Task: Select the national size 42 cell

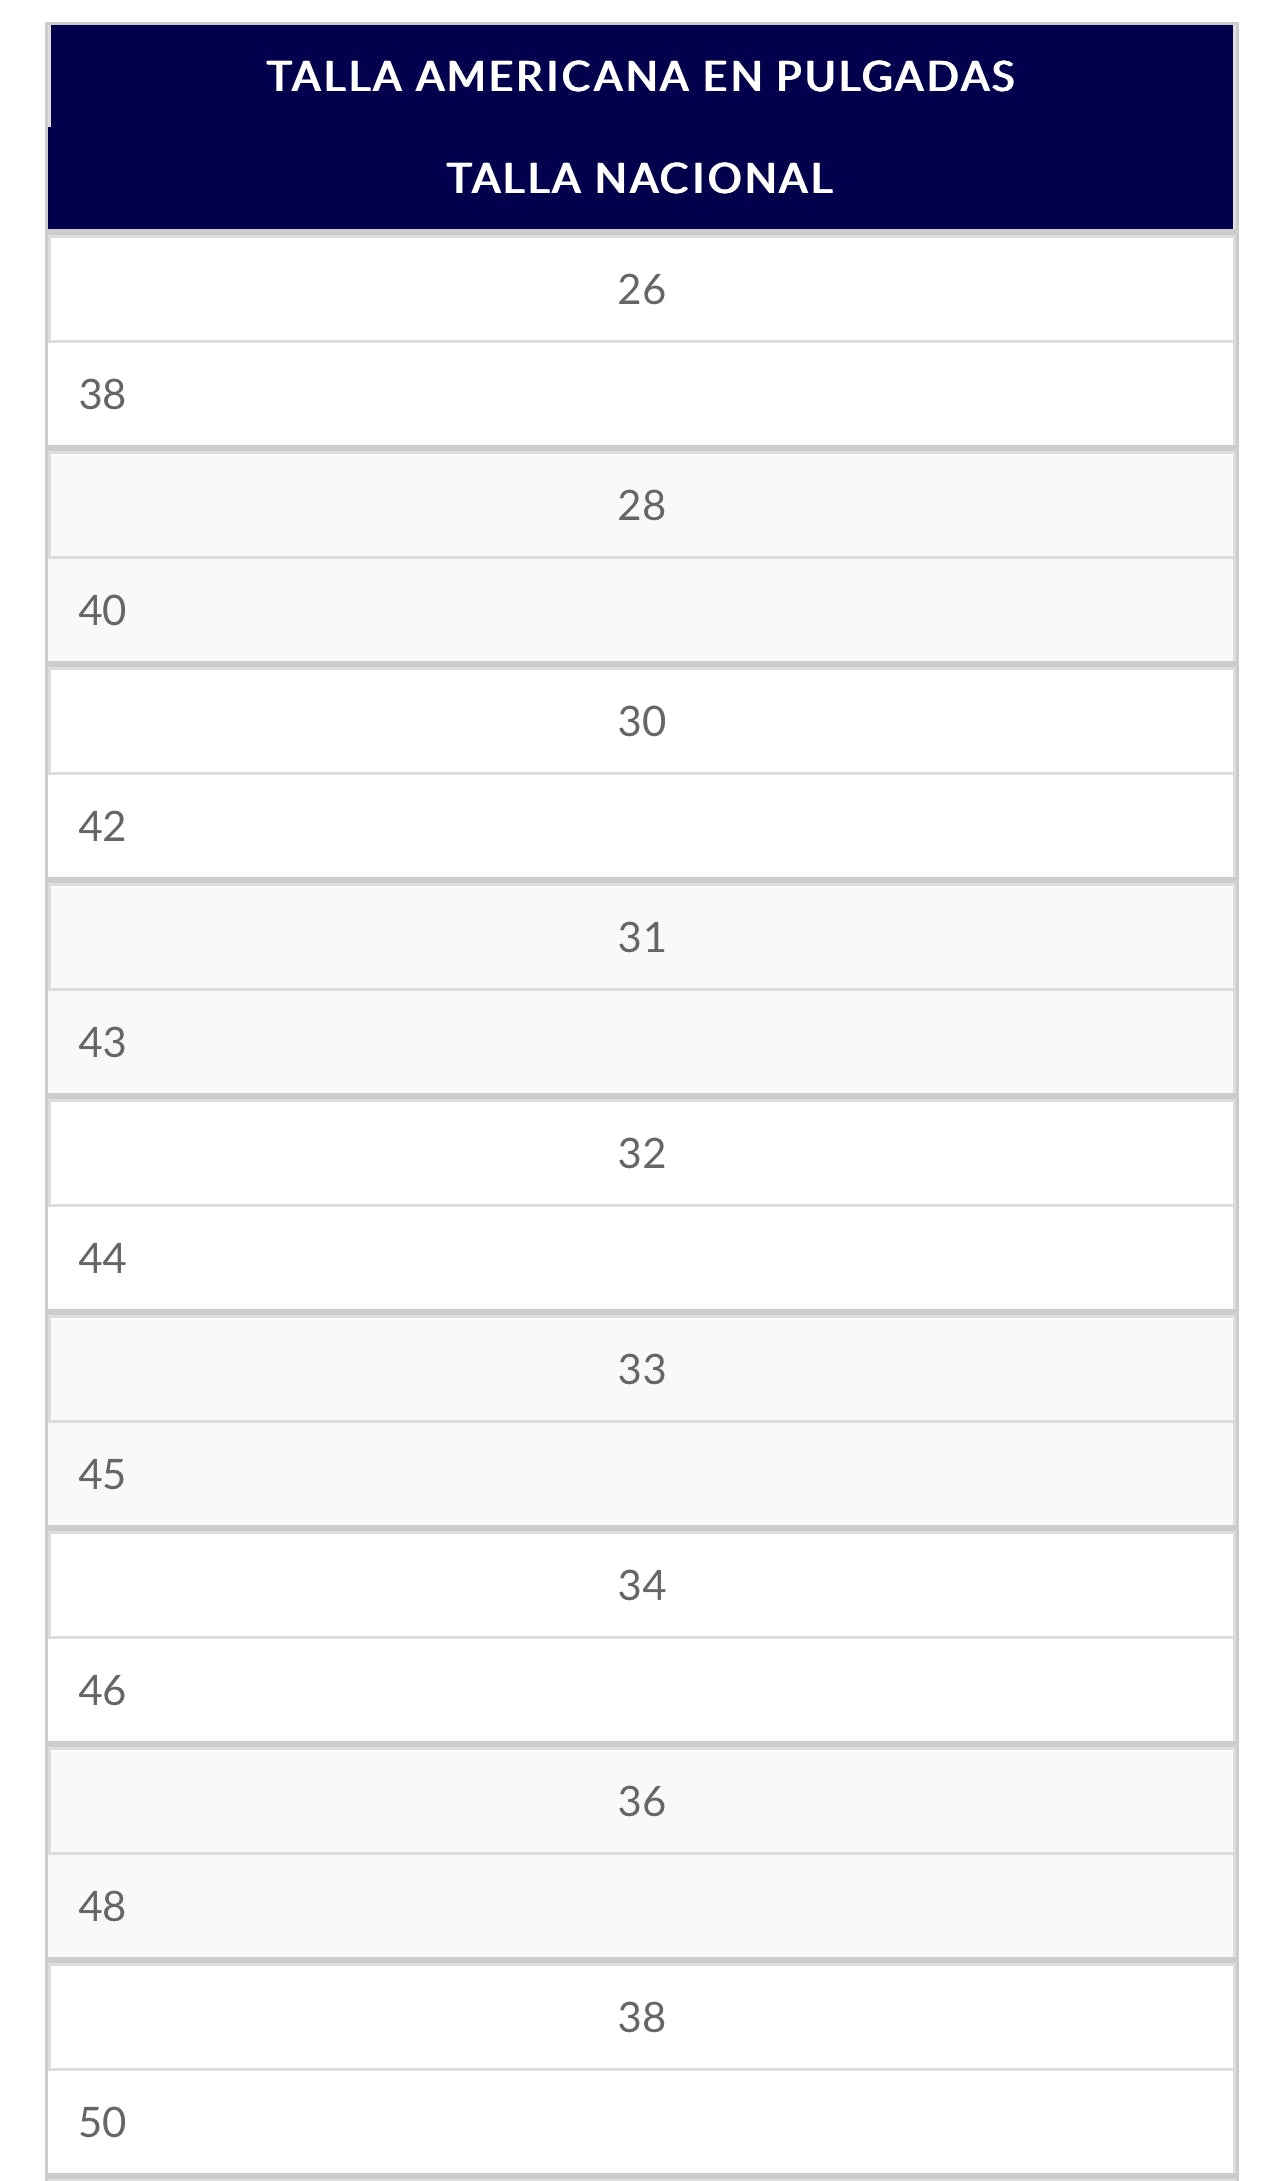Action: [x=102, y=826]
